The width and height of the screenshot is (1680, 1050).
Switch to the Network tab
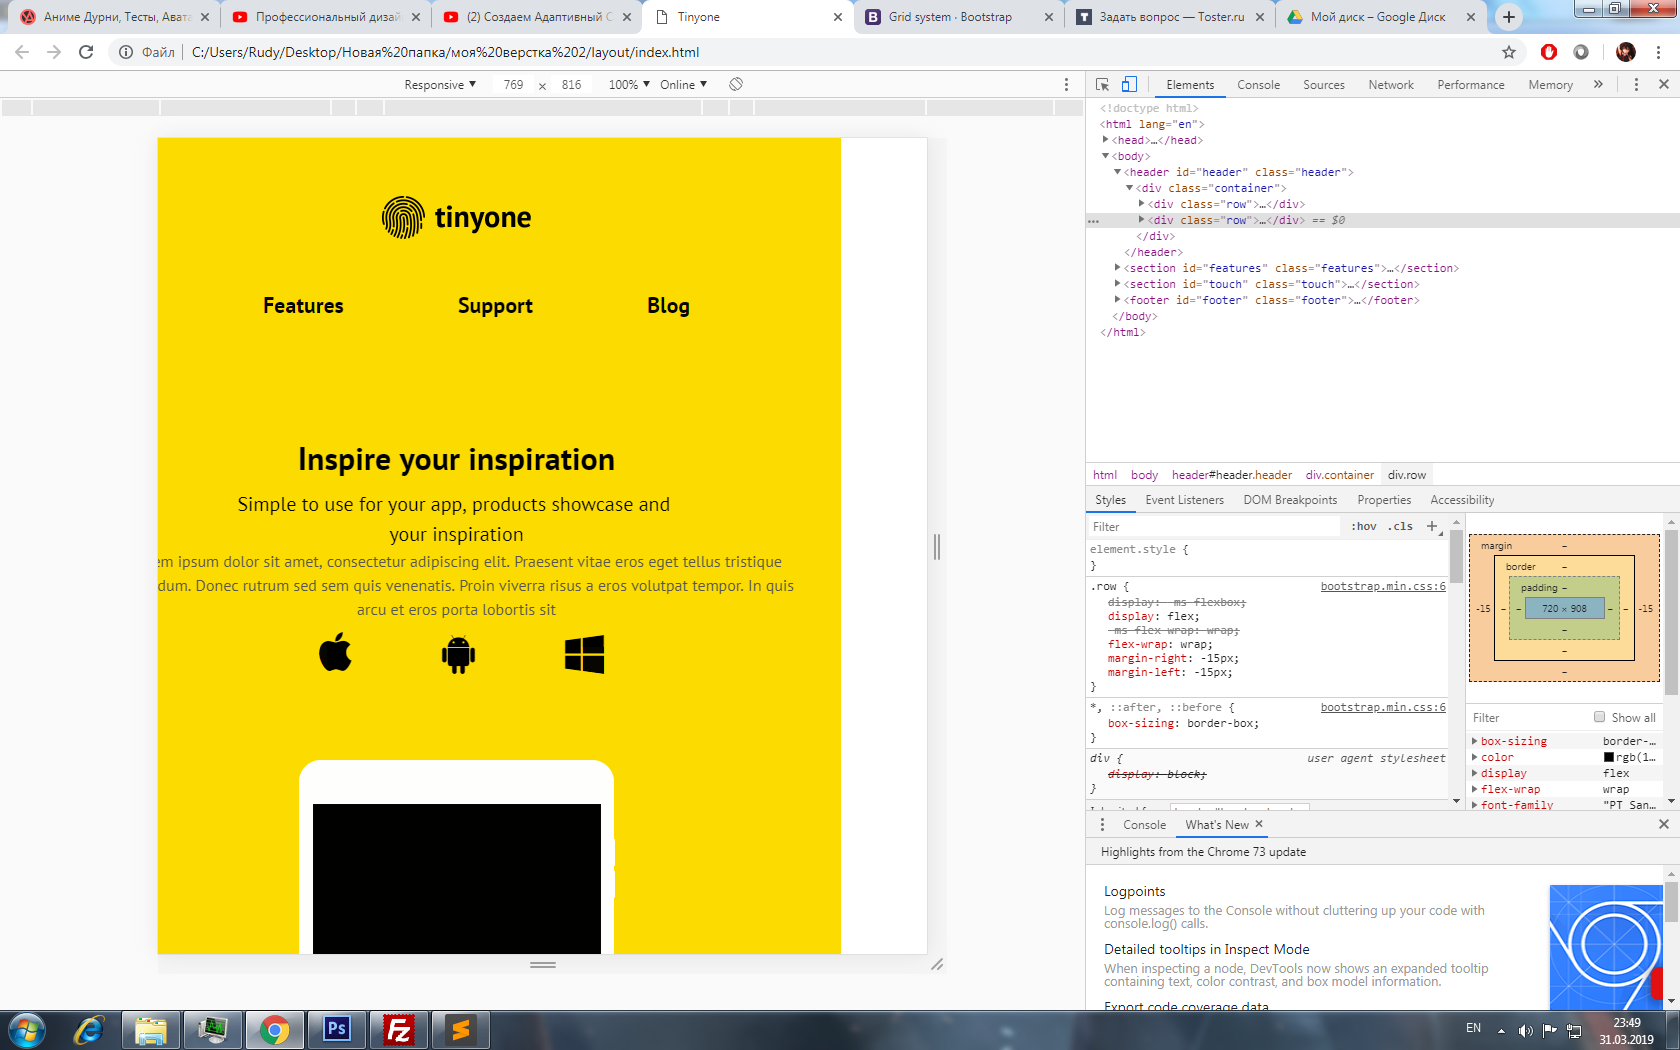[1391, 85]
